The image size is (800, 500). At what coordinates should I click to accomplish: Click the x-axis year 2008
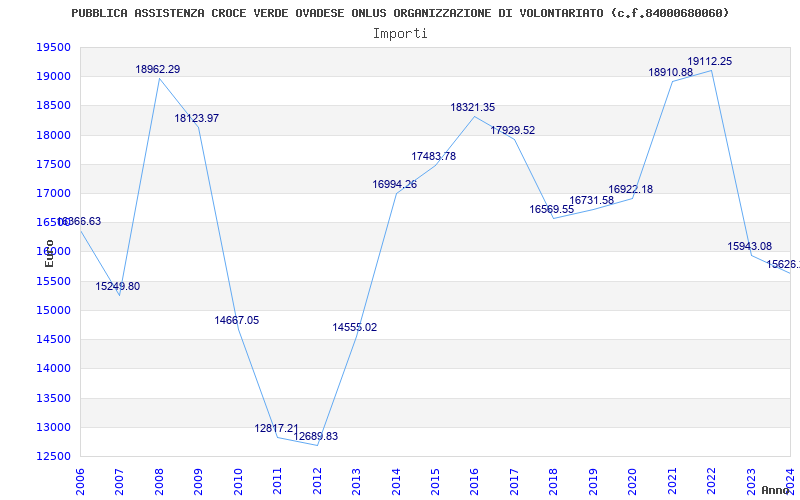pos(159,481)
